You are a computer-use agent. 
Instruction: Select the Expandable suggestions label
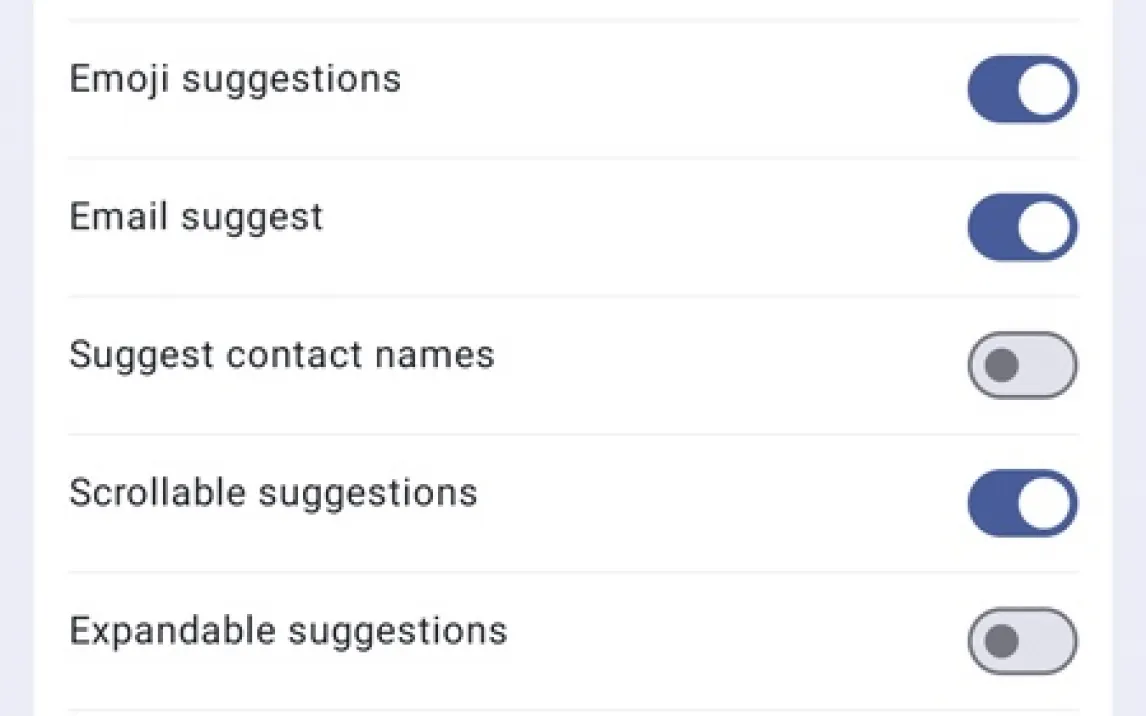pos(288,631)
